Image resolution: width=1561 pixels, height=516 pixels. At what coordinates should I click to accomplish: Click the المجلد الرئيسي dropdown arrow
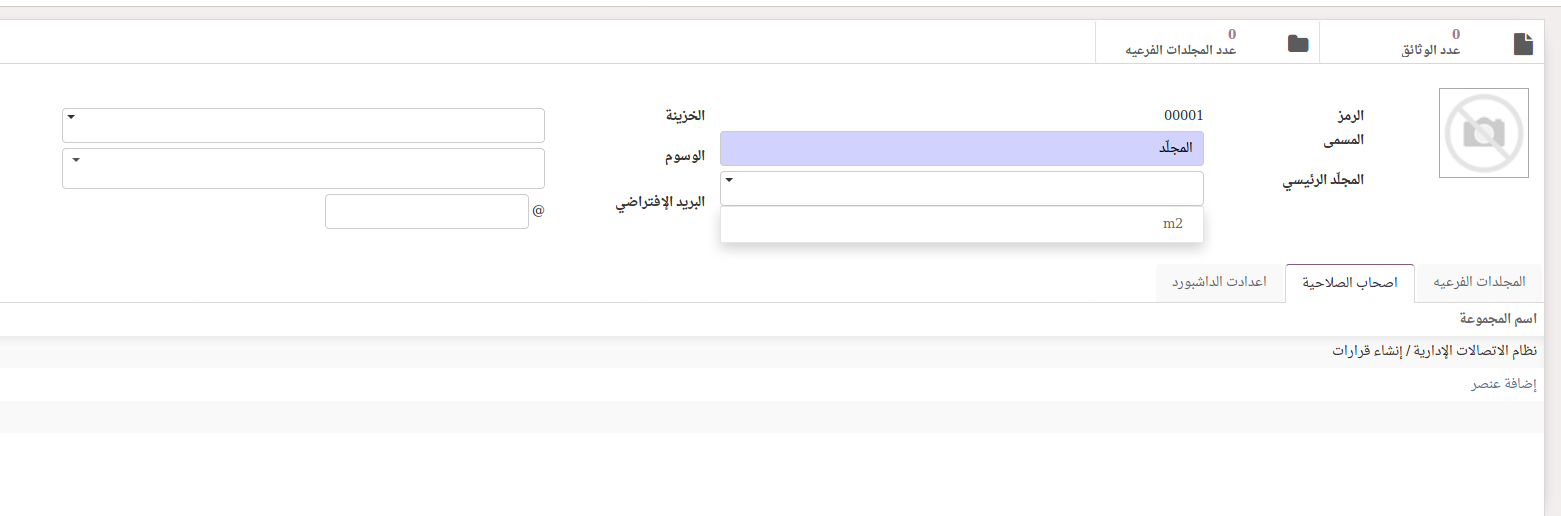(x=730, y=181)
